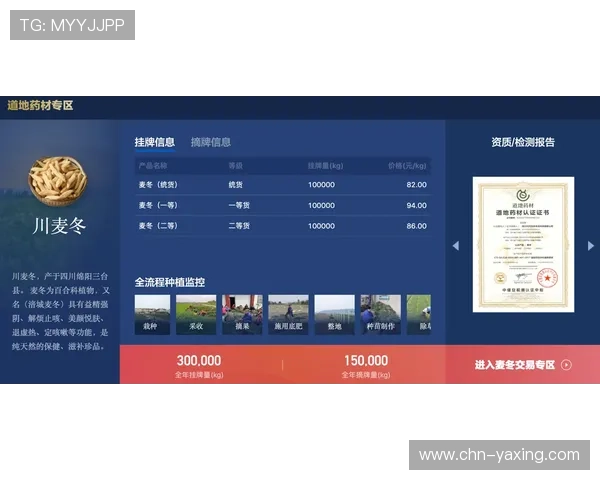Open the 进入麦冬交易专区 link
600x480 pixels.
click(515, 365)
